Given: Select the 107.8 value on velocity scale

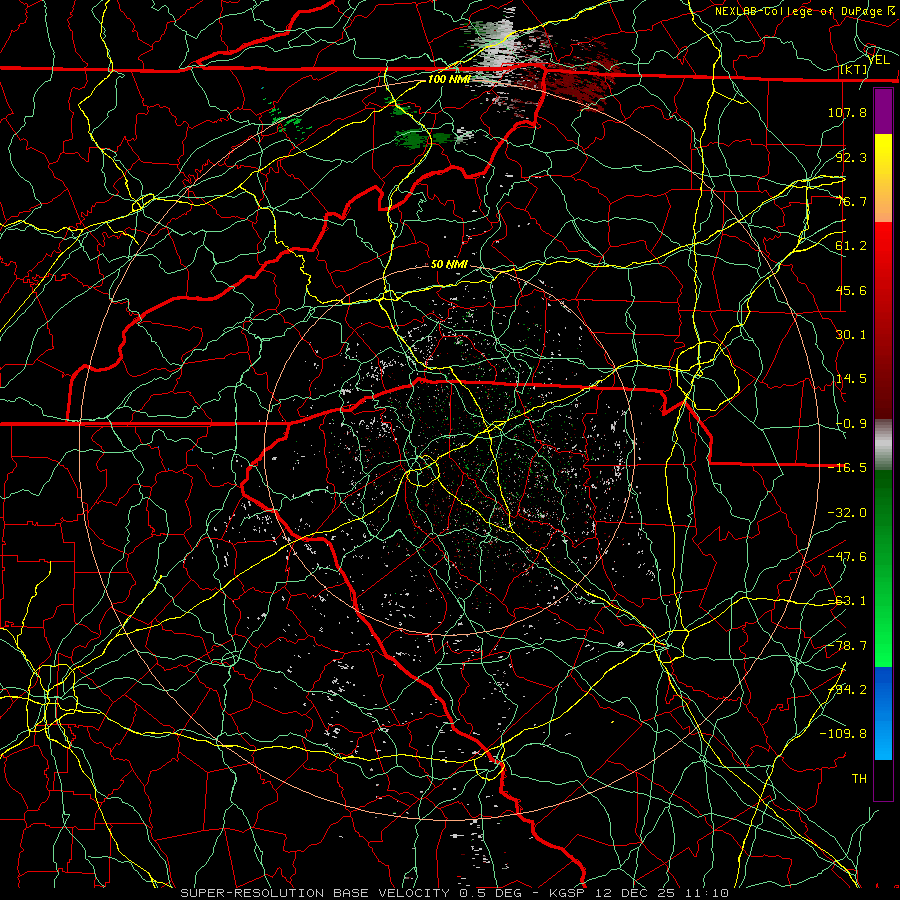Looking at the screenshot, I should (847, 112).
